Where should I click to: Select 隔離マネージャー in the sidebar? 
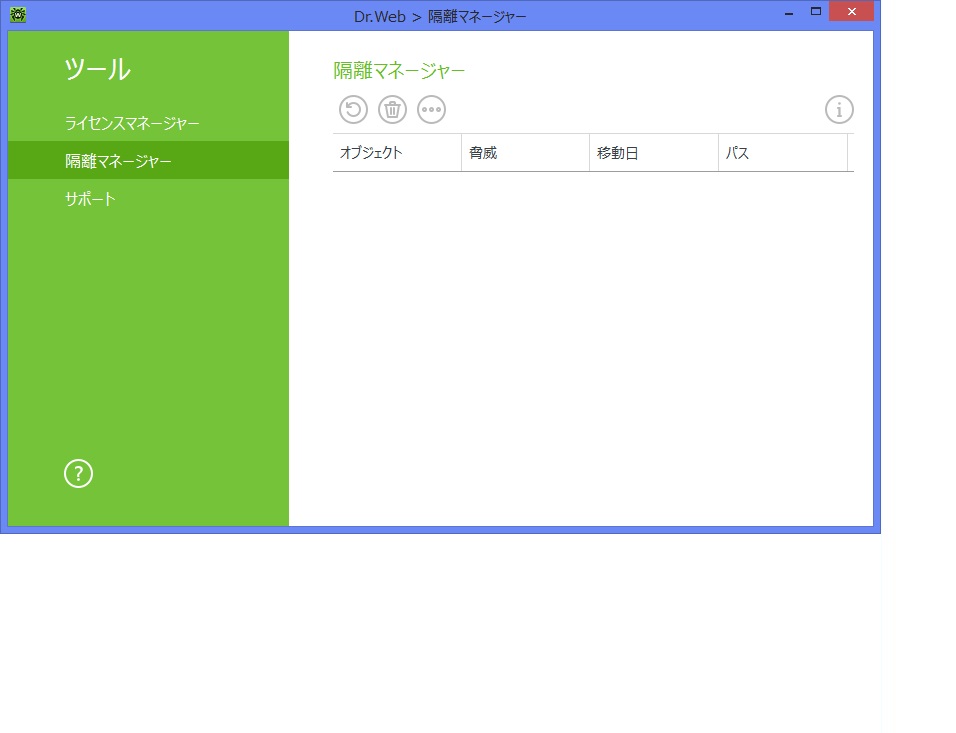click(118, 161)
